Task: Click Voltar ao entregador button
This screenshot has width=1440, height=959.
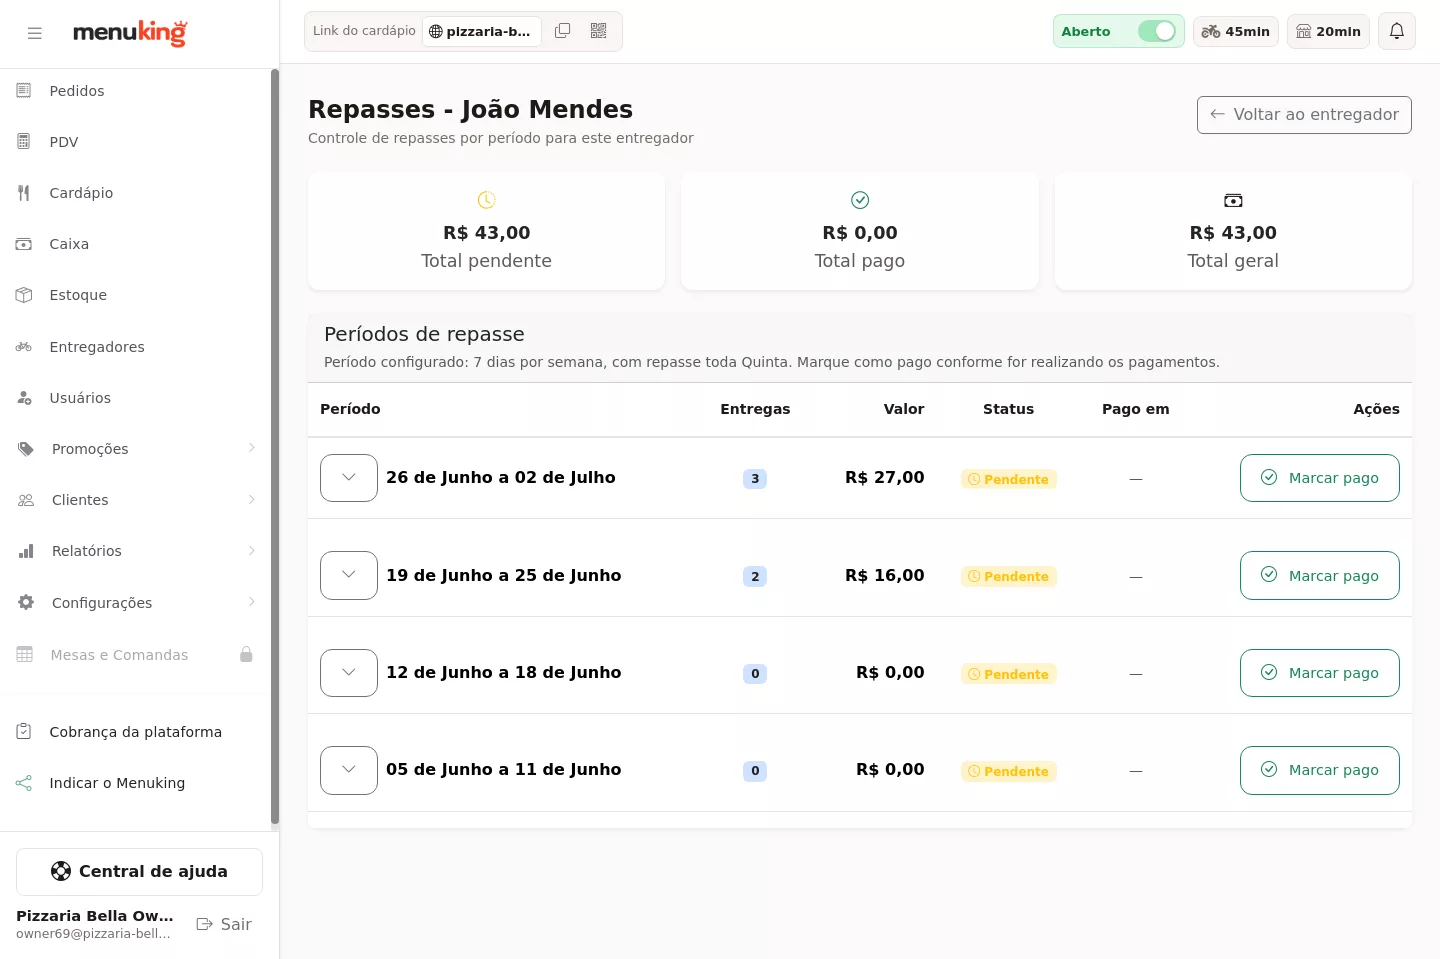Action: 1304,115
